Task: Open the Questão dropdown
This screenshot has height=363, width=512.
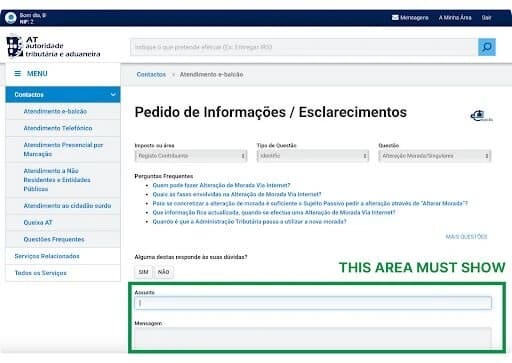Action: tap(435, 156)
